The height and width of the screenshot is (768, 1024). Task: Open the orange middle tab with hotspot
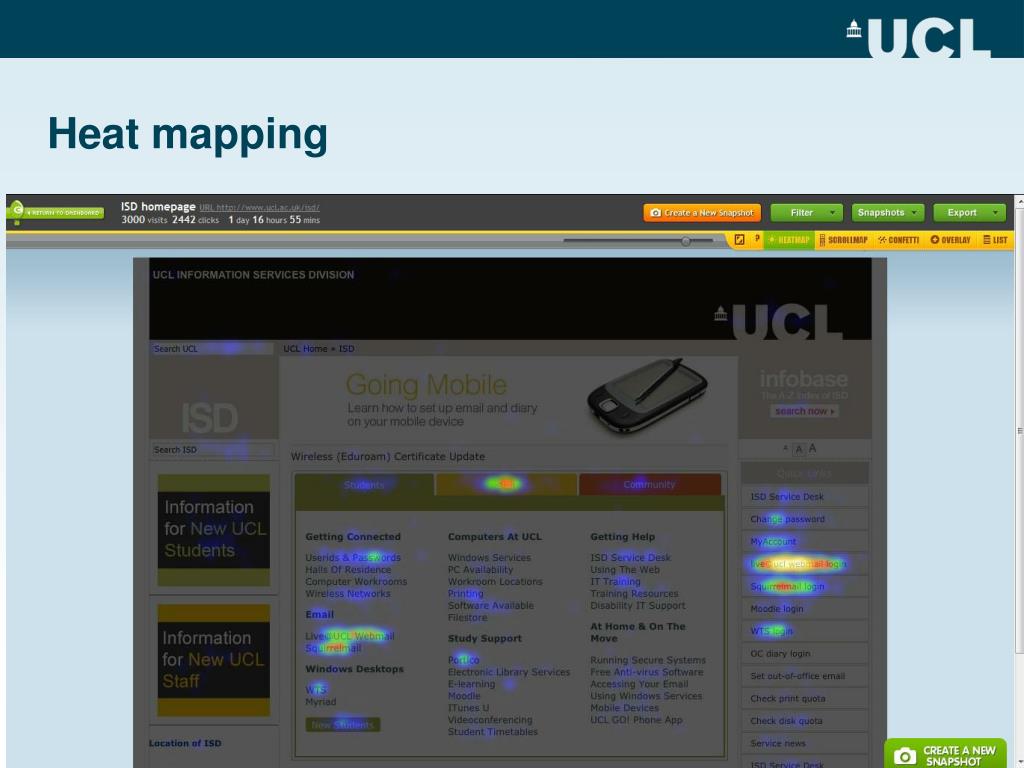tap(506, 484)
